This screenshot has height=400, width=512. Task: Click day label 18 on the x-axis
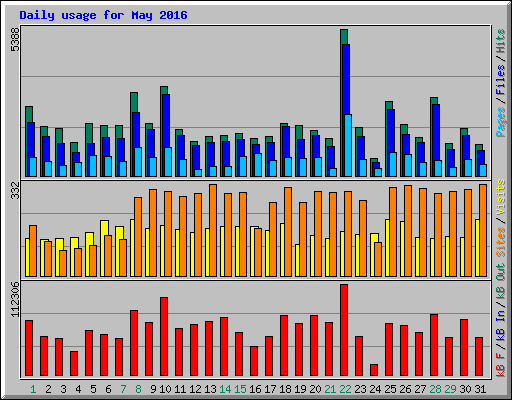coord(285,389)
